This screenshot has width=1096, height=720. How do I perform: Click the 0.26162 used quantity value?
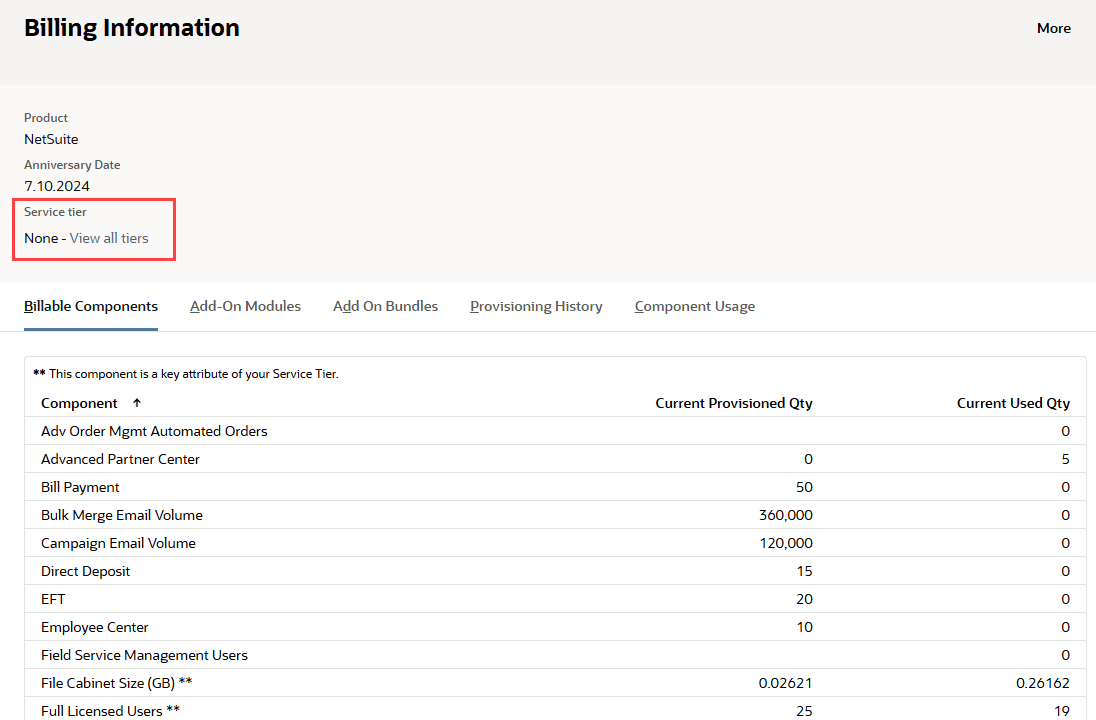coord(1043,683)
